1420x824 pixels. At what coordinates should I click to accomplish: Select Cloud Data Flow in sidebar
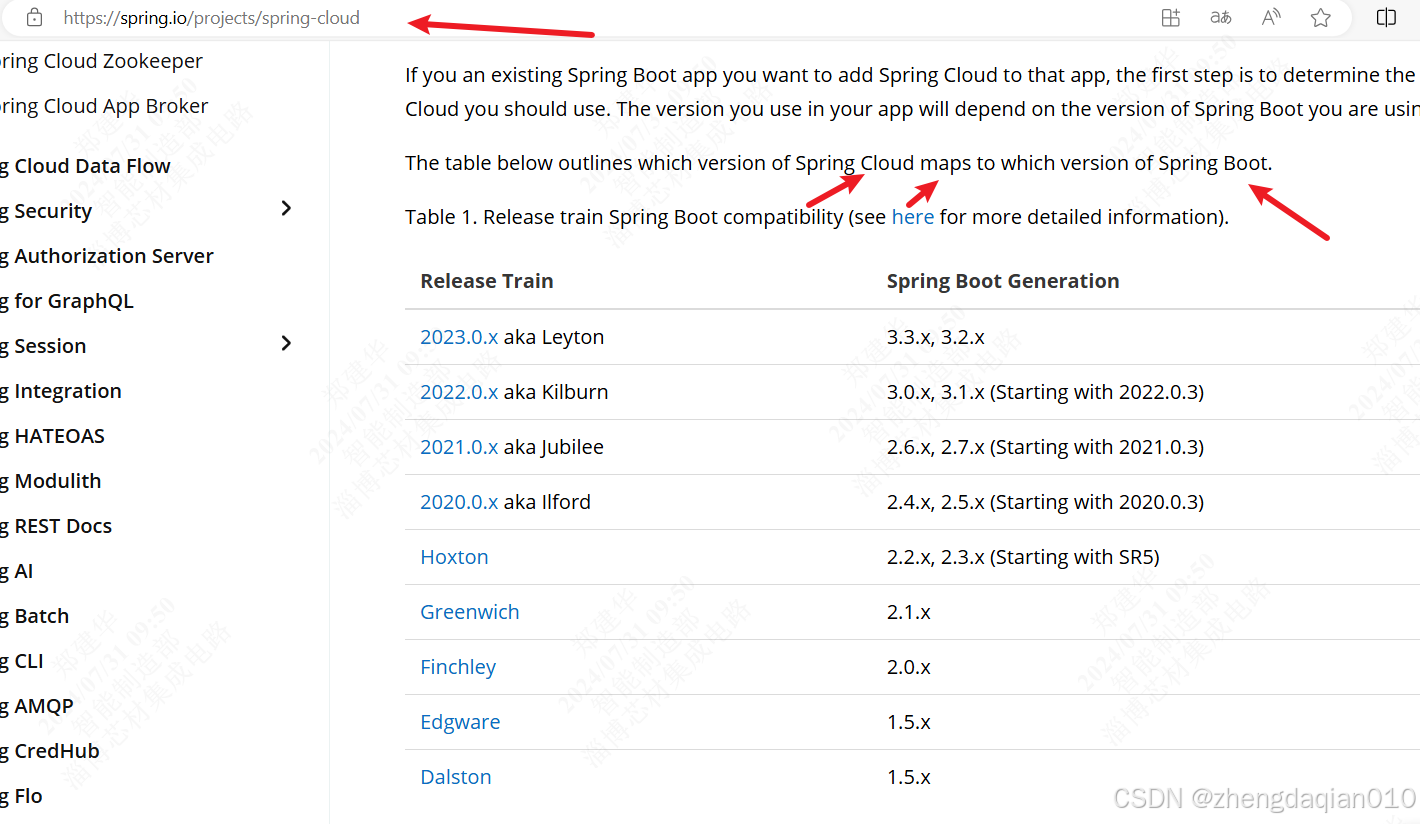(x=85, y=166)
